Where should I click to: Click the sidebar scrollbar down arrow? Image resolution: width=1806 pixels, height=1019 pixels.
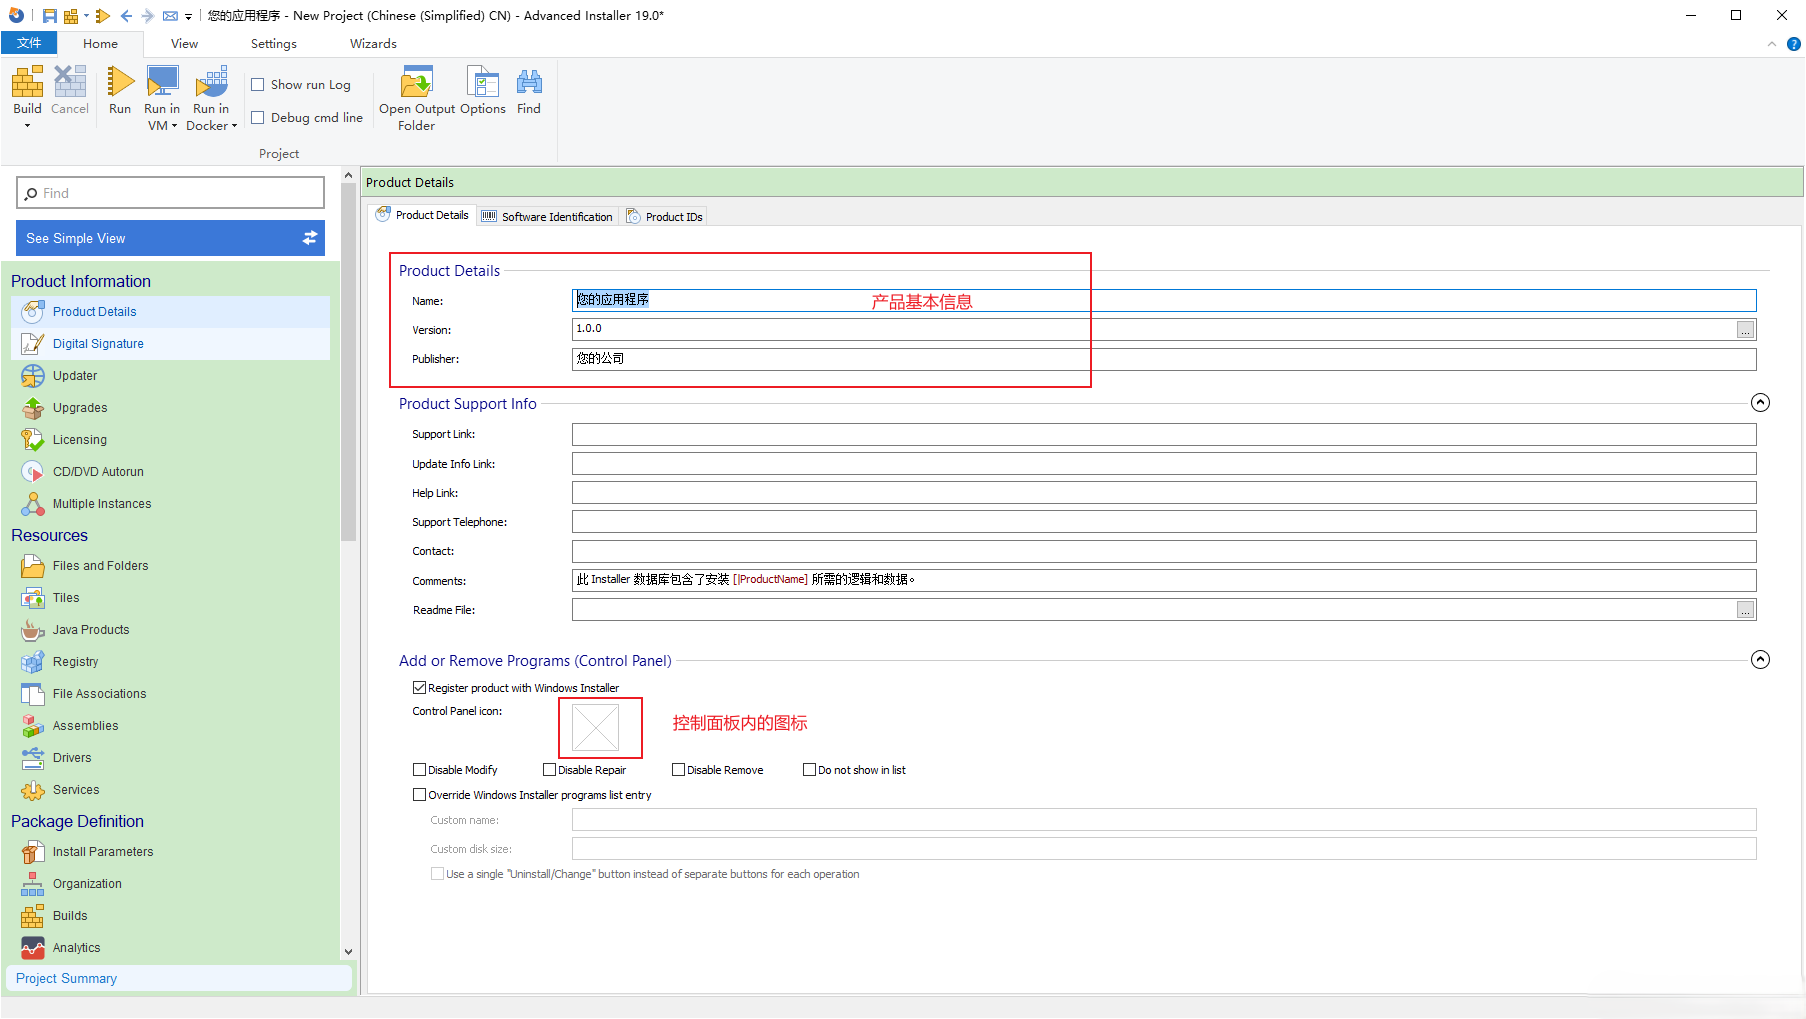pyautogui.click(x=348, y=952)
